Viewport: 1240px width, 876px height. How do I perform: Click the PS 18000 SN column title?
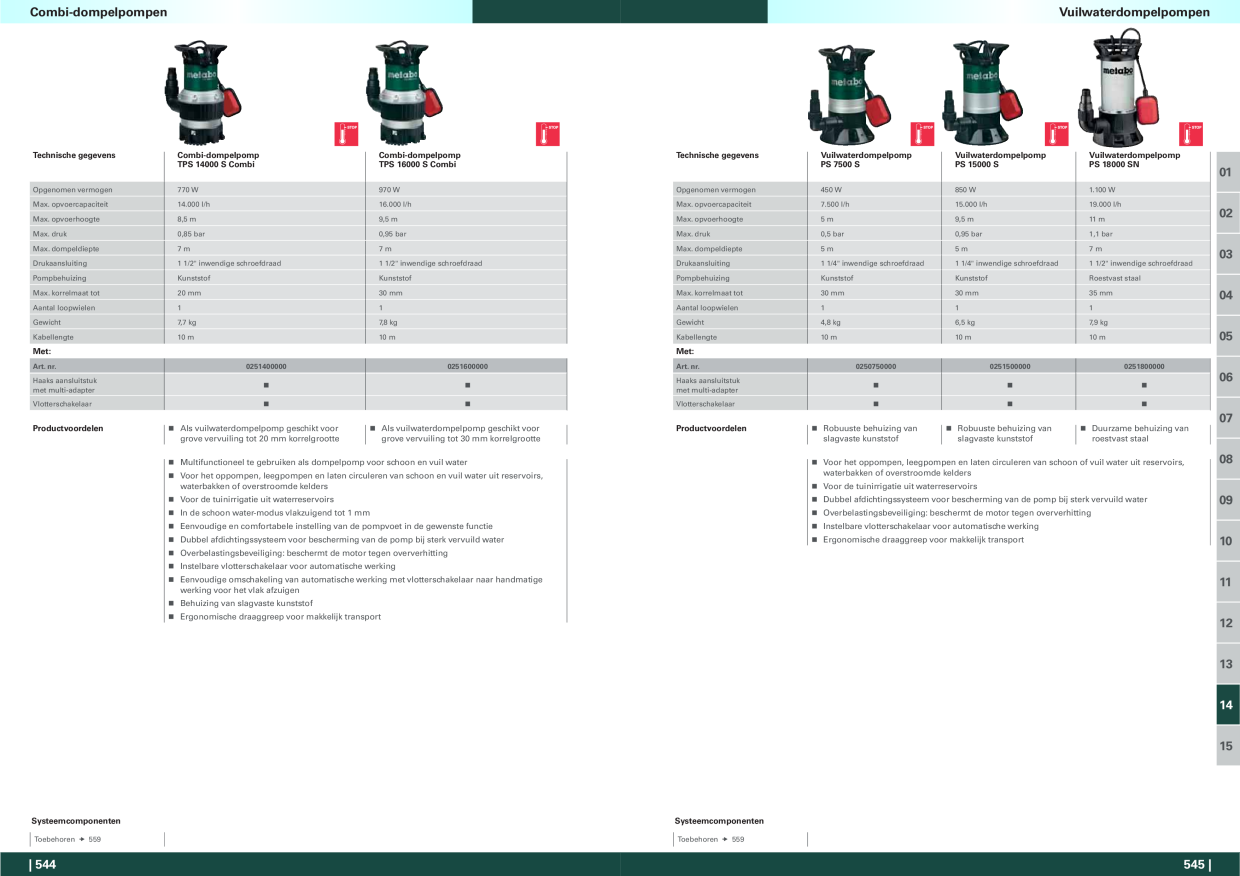(1134, 160)
